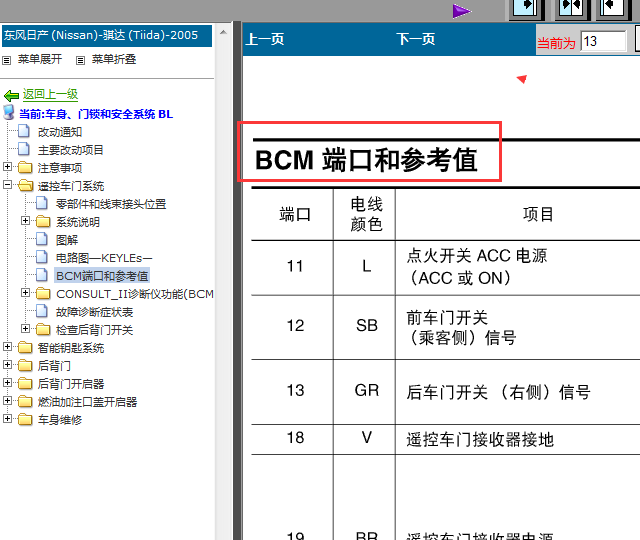Click the 系统说明 folder icon
The width and height of the screenshot is (640, 540).
(x=43, y=221)
